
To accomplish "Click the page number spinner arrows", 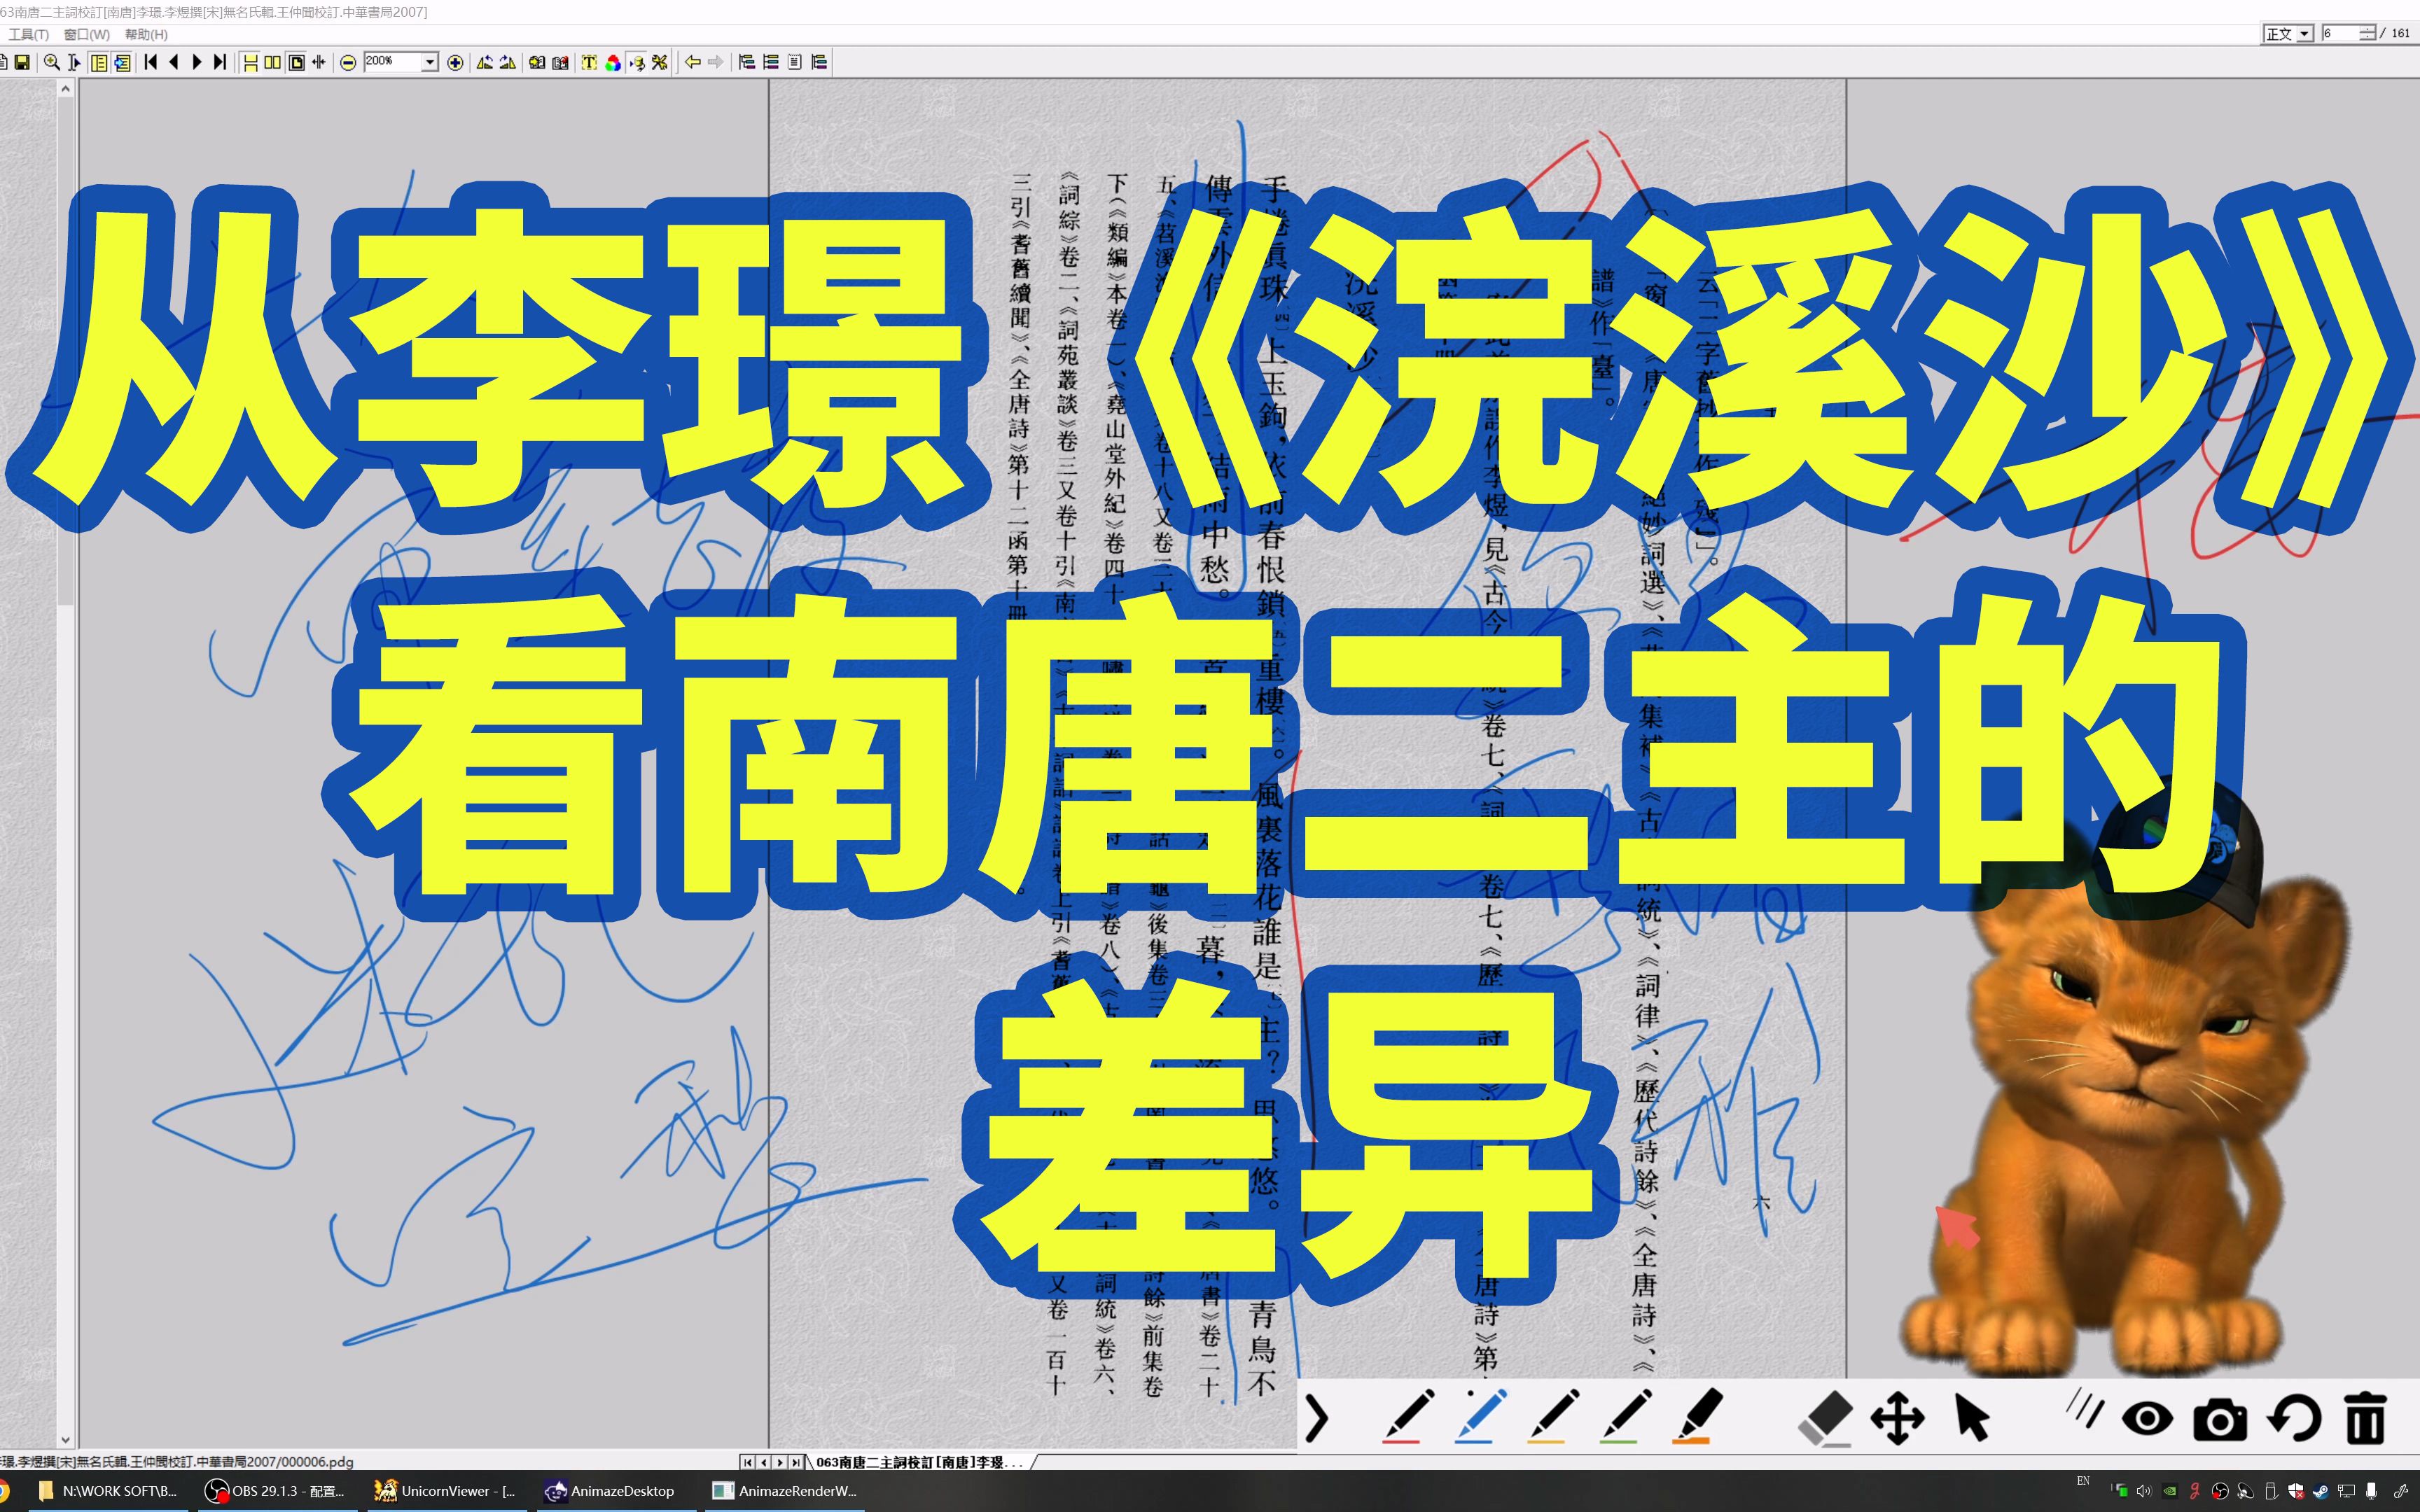I will point(2367,33).
